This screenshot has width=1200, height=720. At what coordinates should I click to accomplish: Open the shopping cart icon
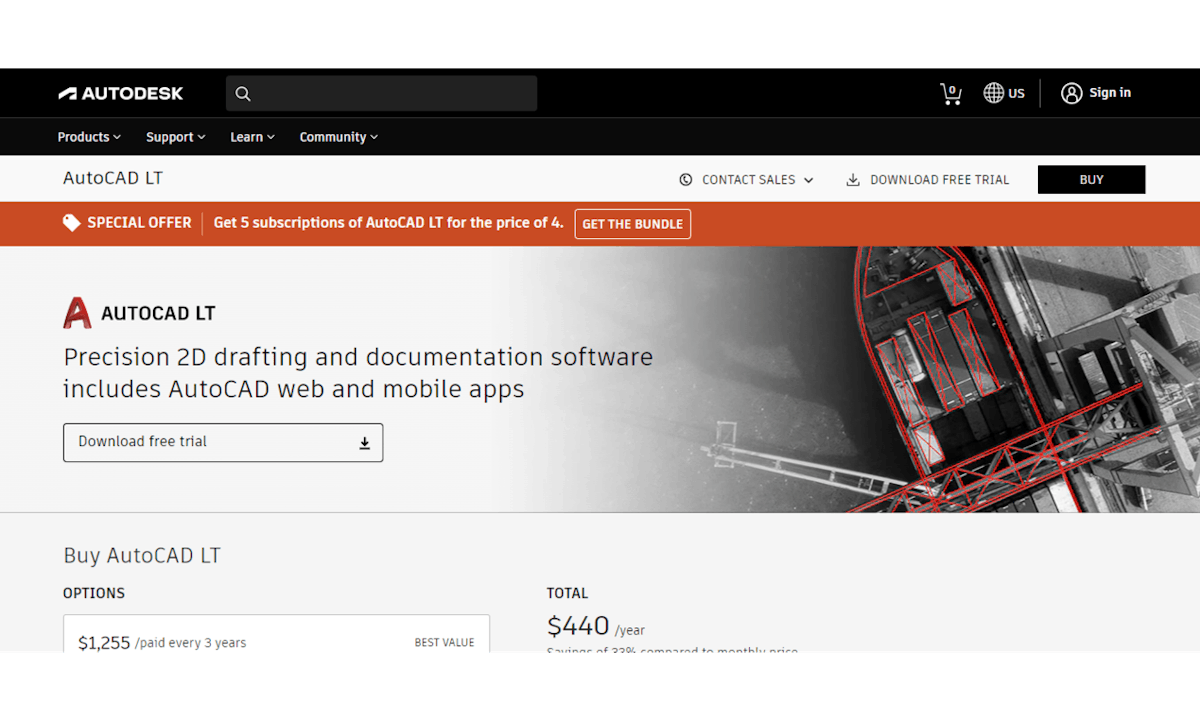950,93
